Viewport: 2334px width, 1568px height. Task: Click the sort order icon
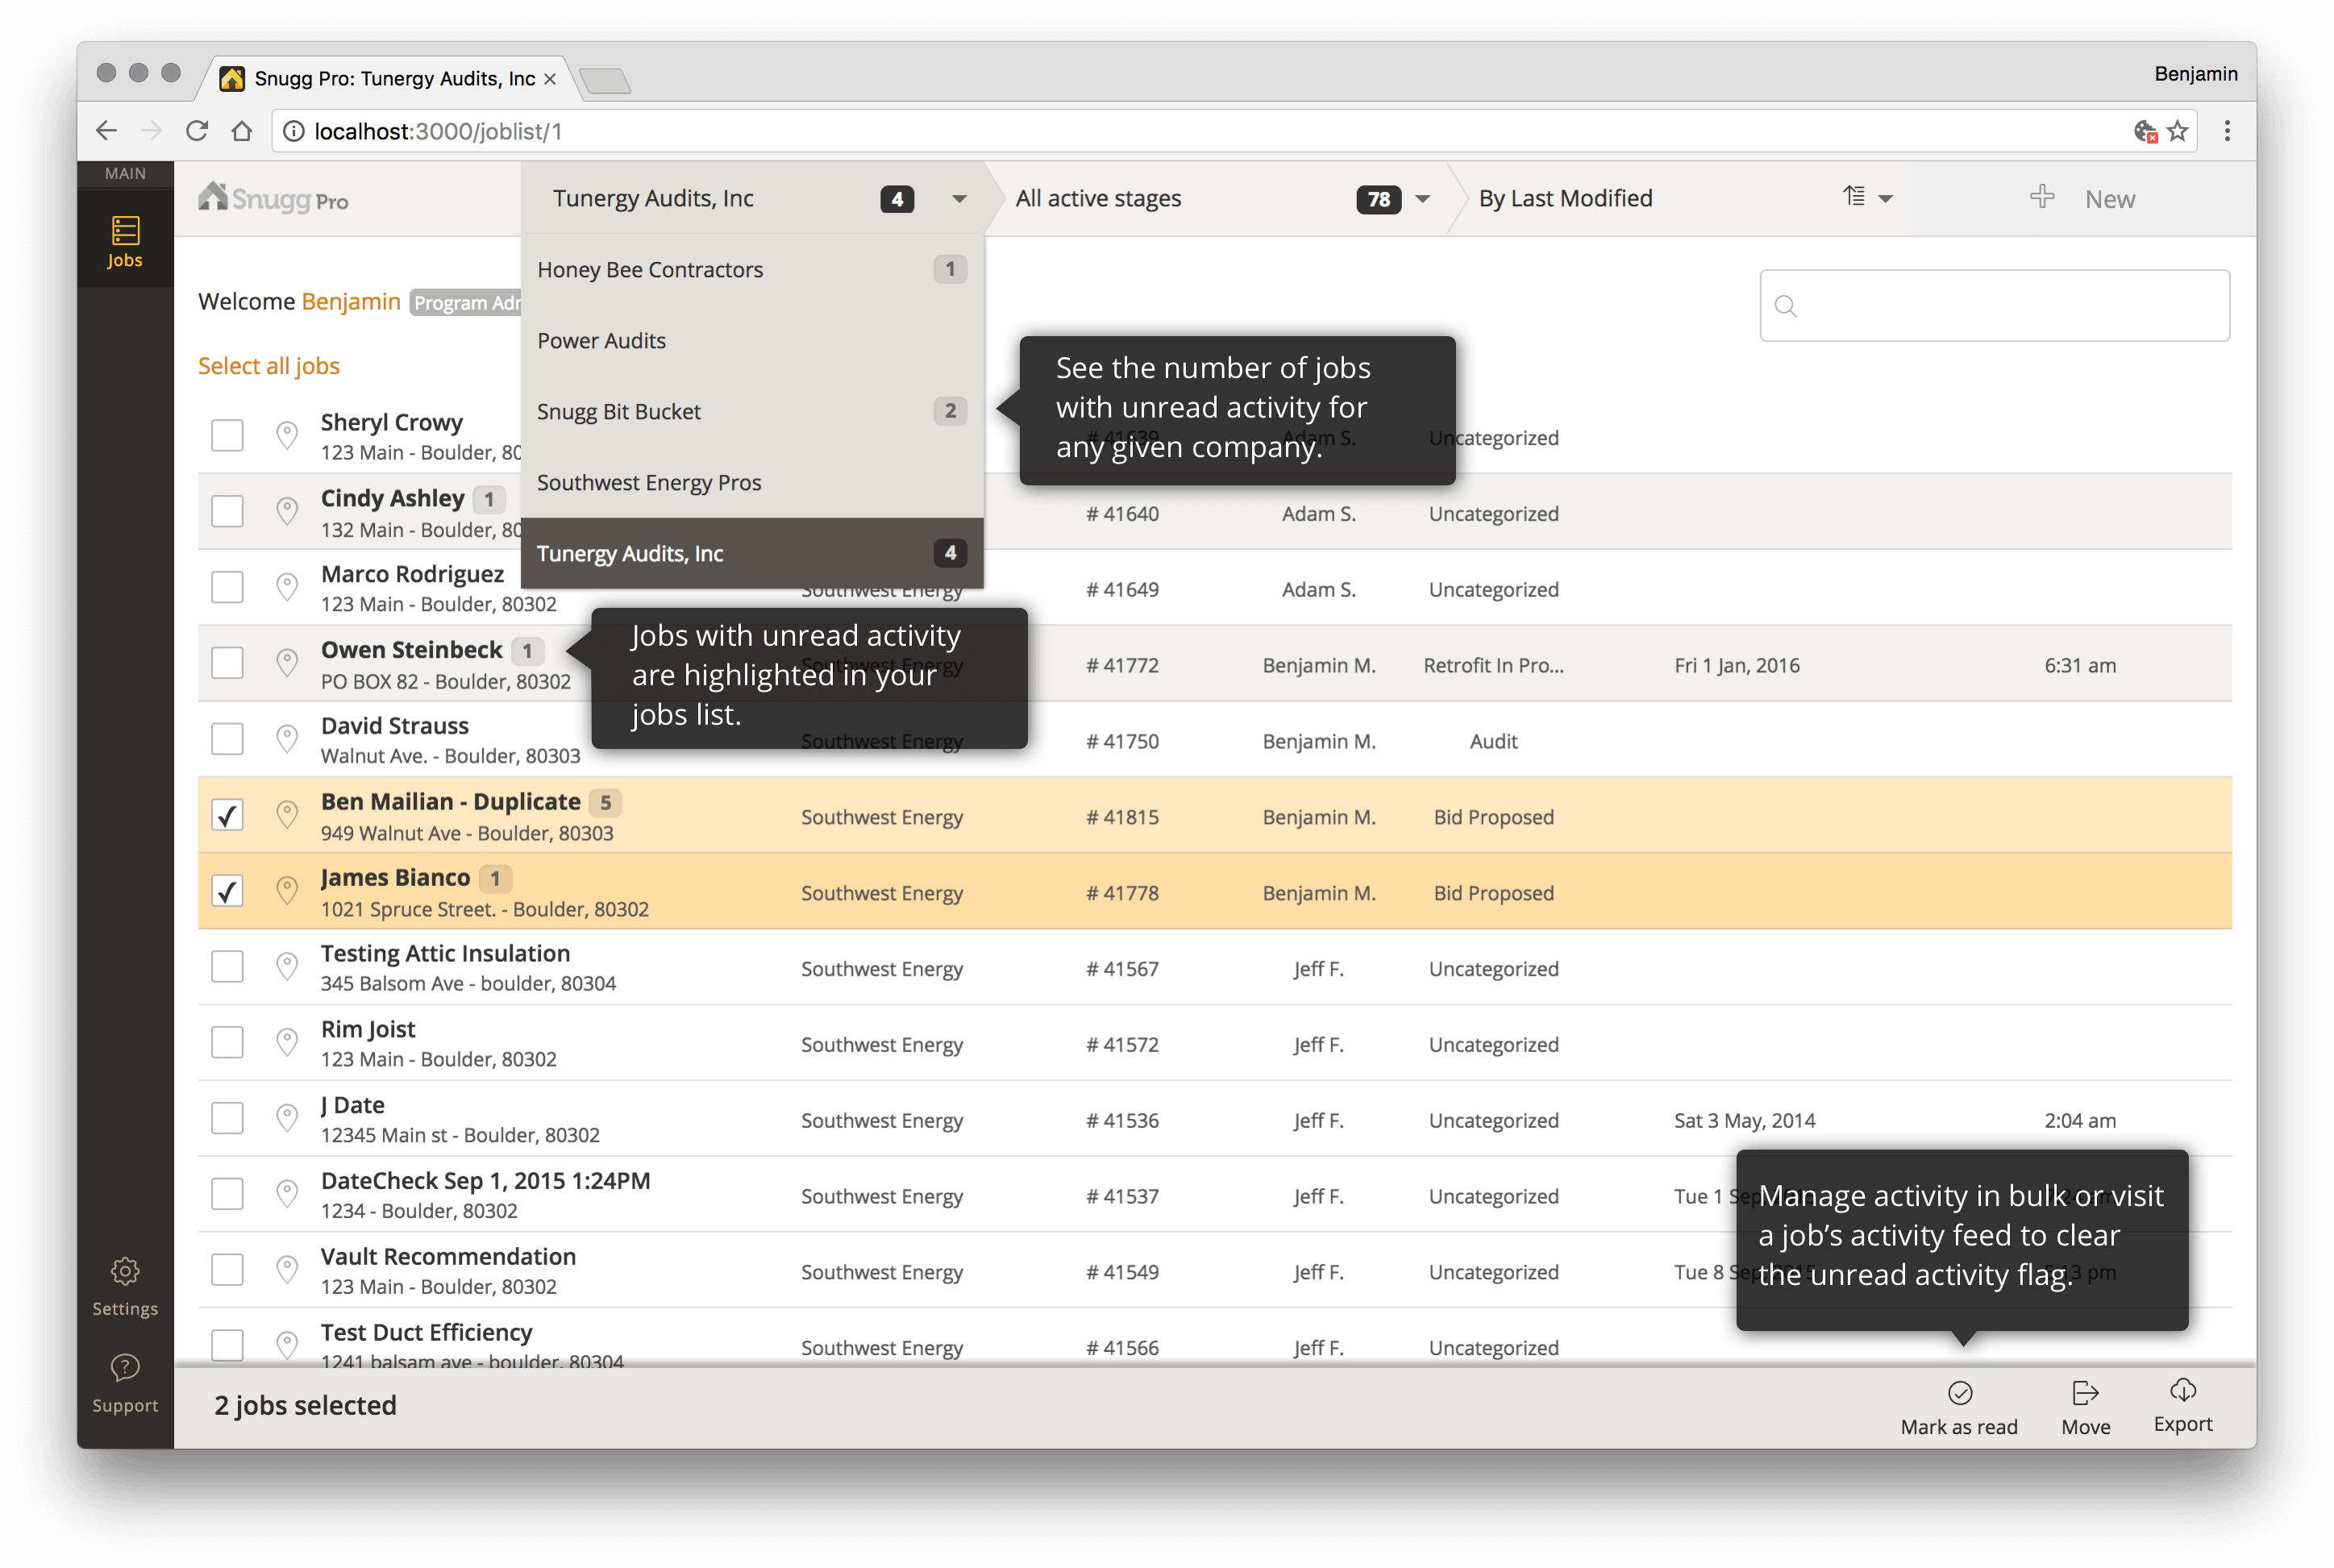click(x=1853, y=197)
